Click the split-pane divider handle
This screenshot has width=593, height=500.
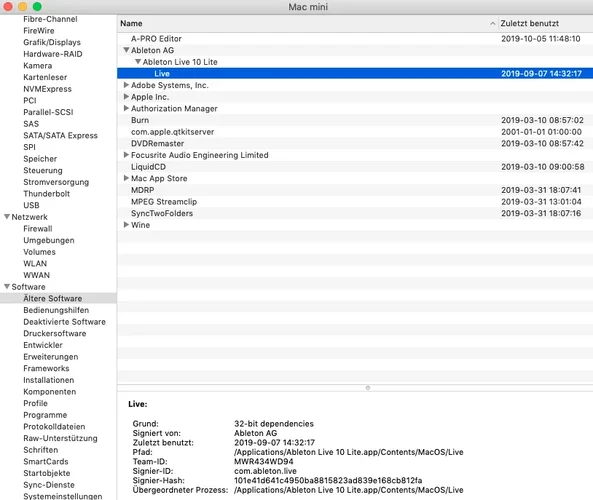pyautogui.click(x=368, y=388)
